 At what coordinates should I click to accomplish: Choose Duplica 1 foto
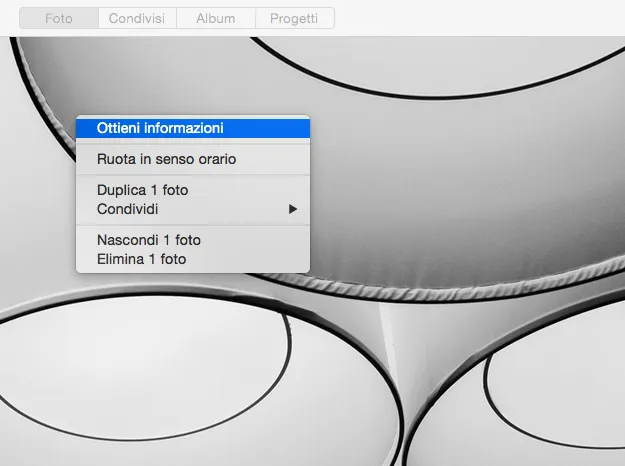point(193,190)
